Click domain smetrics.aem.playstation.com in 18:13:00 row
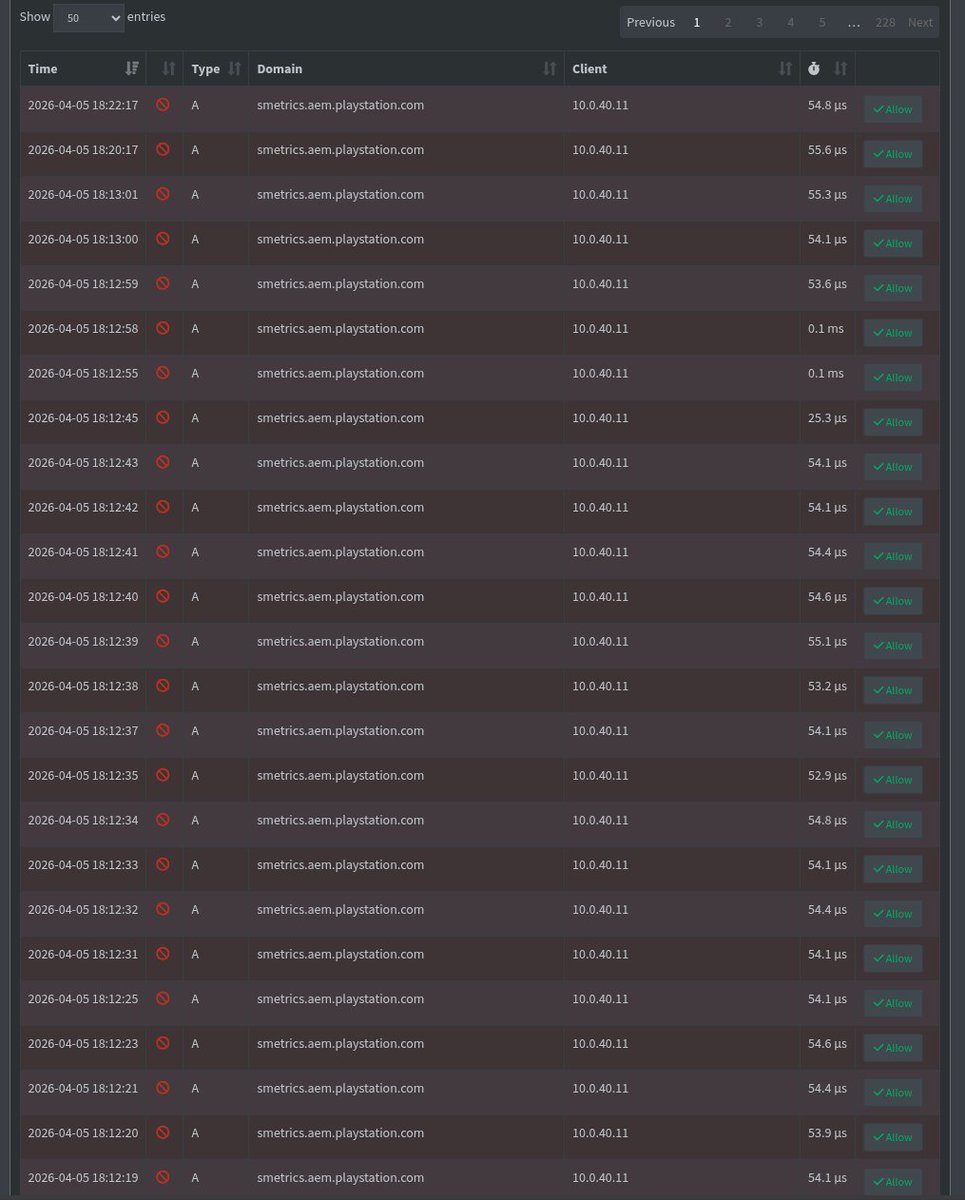 (340, 239)
